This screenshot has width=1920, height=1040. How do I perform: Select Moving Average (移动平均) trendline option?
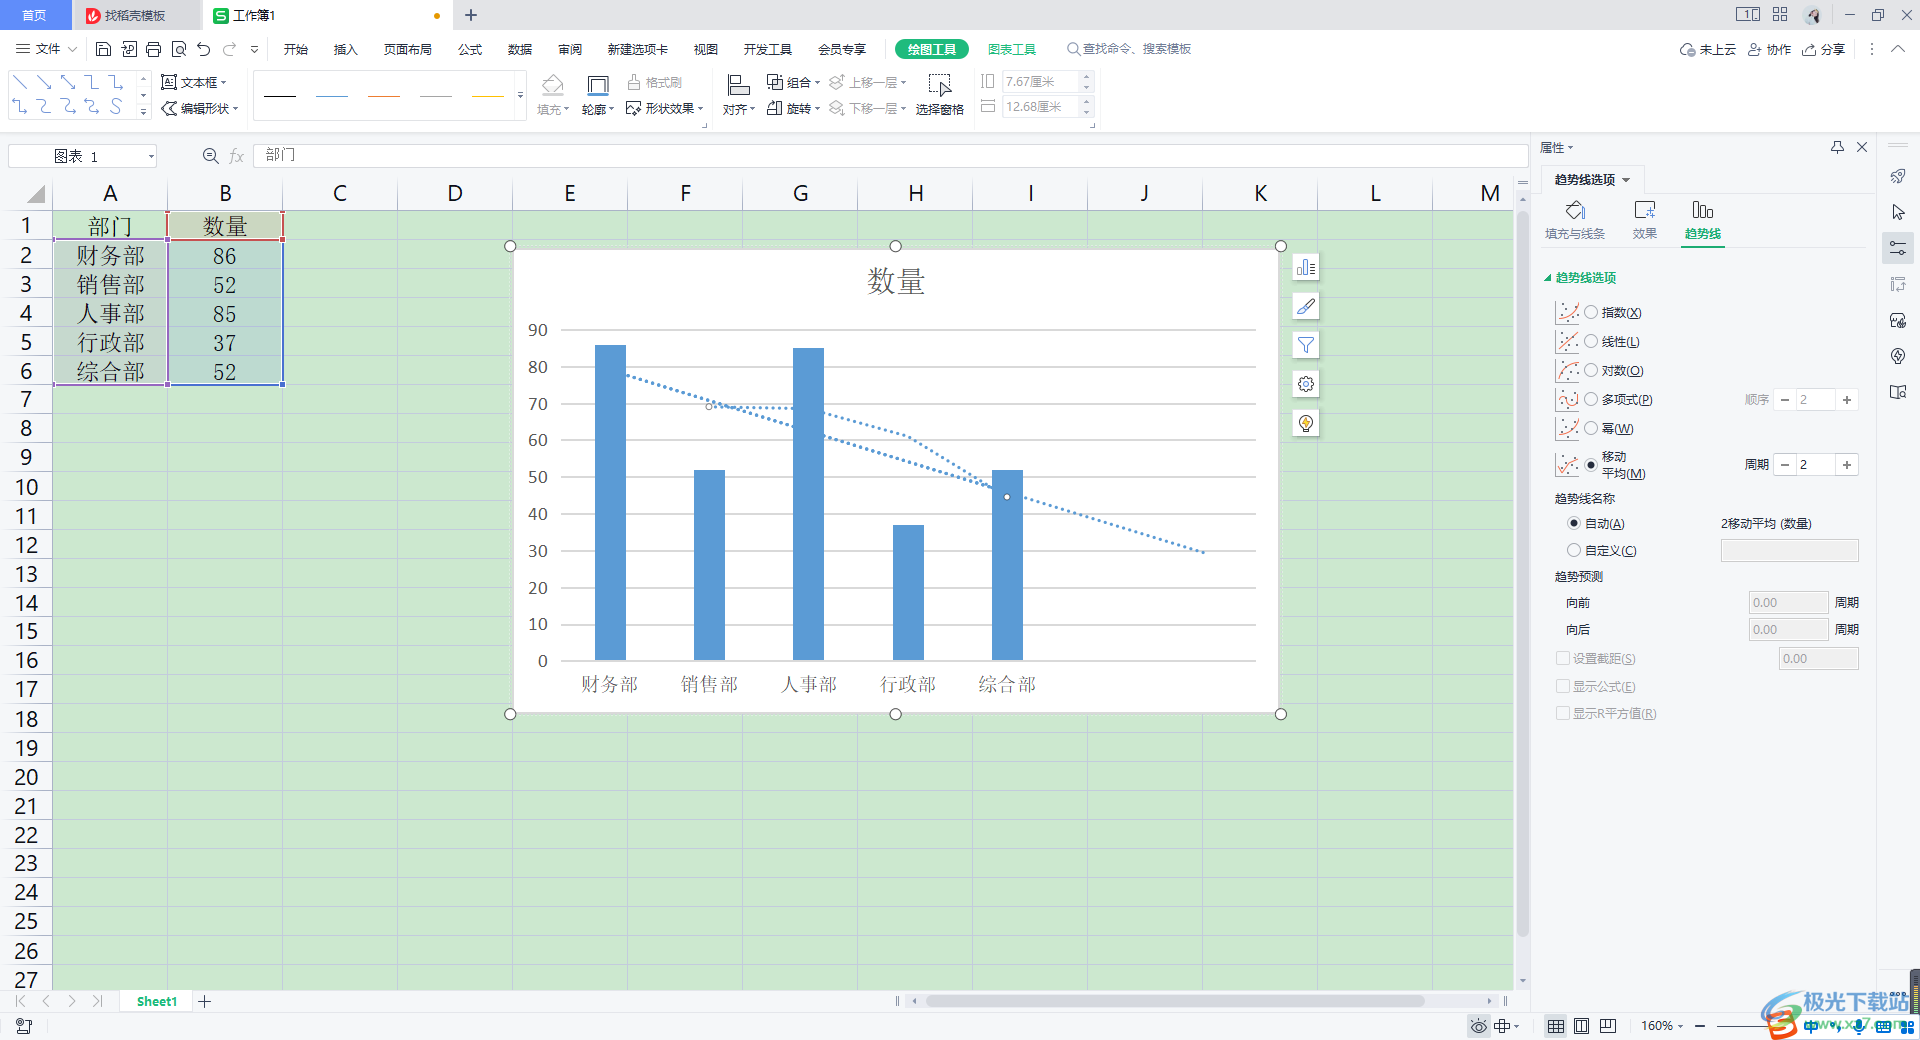pos(1591,465)
